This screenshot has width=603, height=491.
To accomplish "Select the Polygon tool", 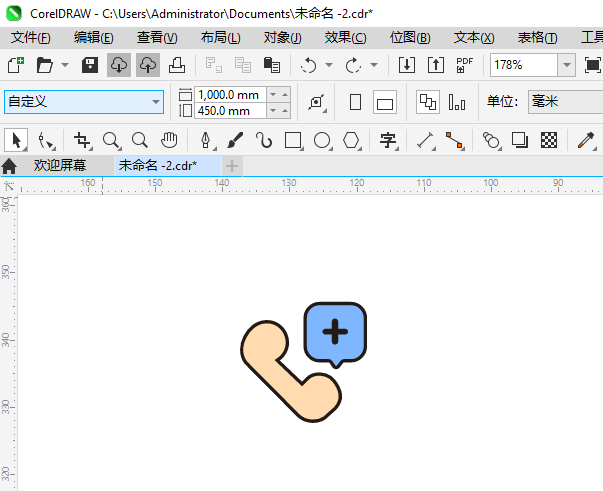I will pos(351,140).
